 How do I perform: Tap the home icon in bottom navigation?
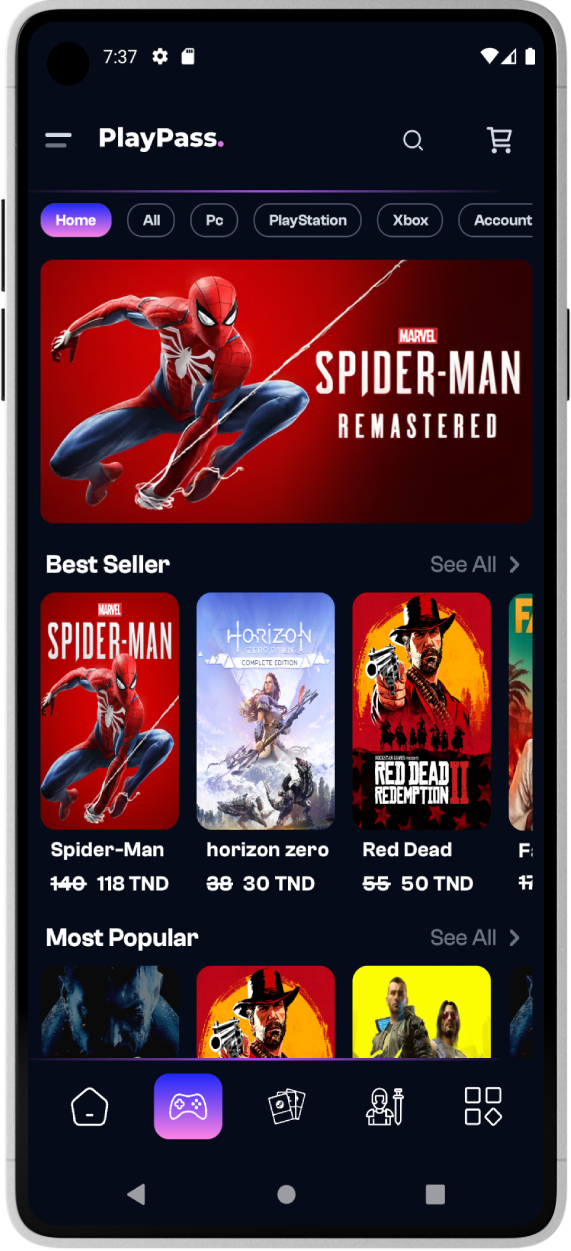click(89, 1107)
